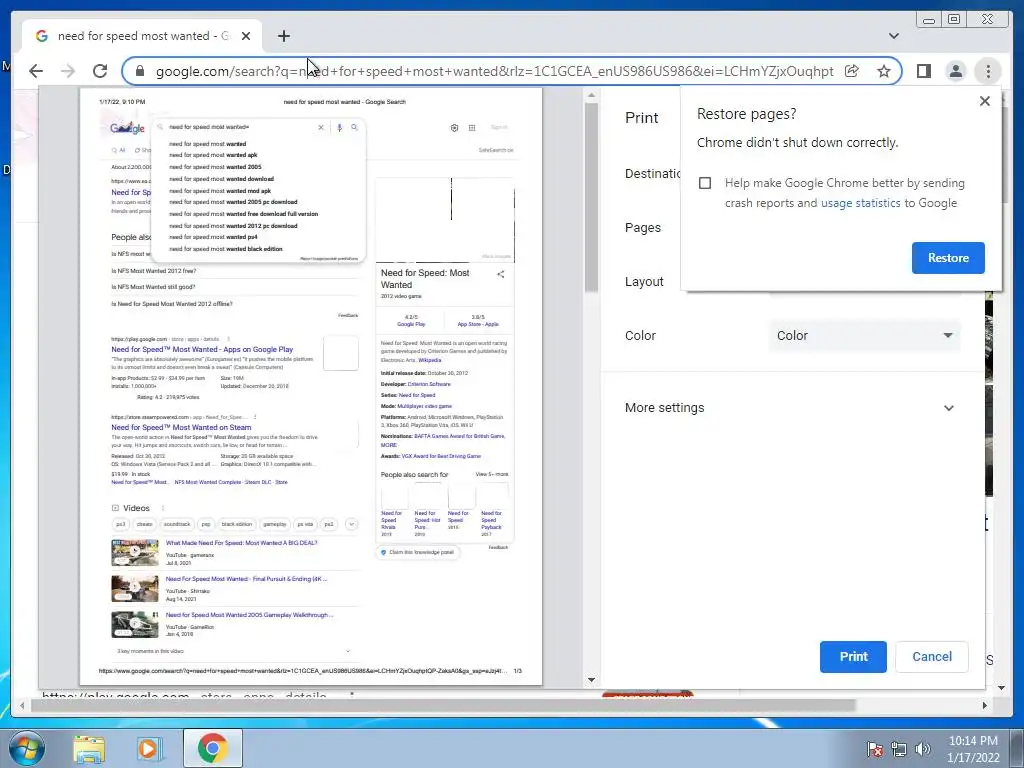Click the horizontal scrollbar left arrow
The height and width of the screenshot is (768, 1024).
coord(22,705)
